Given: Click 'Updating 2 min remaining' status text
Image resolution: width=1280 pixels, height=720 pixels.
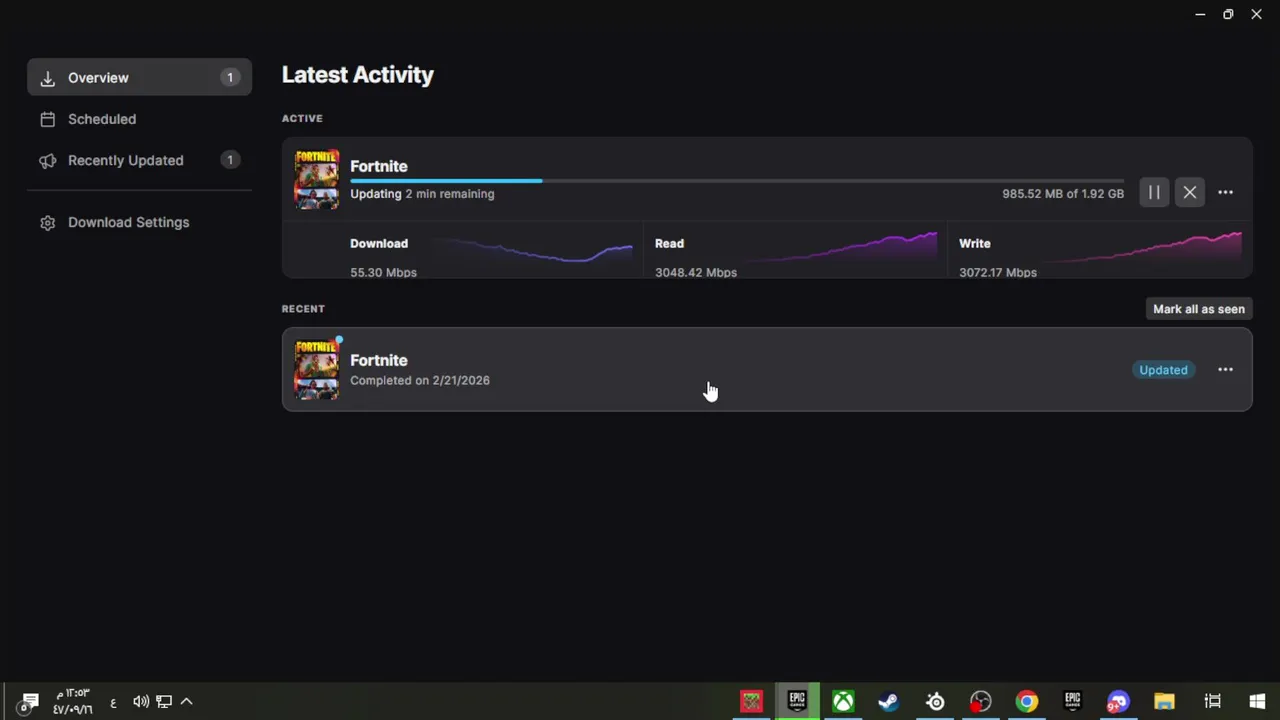Looking at the screenshot, I should pyautogui.click(x=422, y=194).
